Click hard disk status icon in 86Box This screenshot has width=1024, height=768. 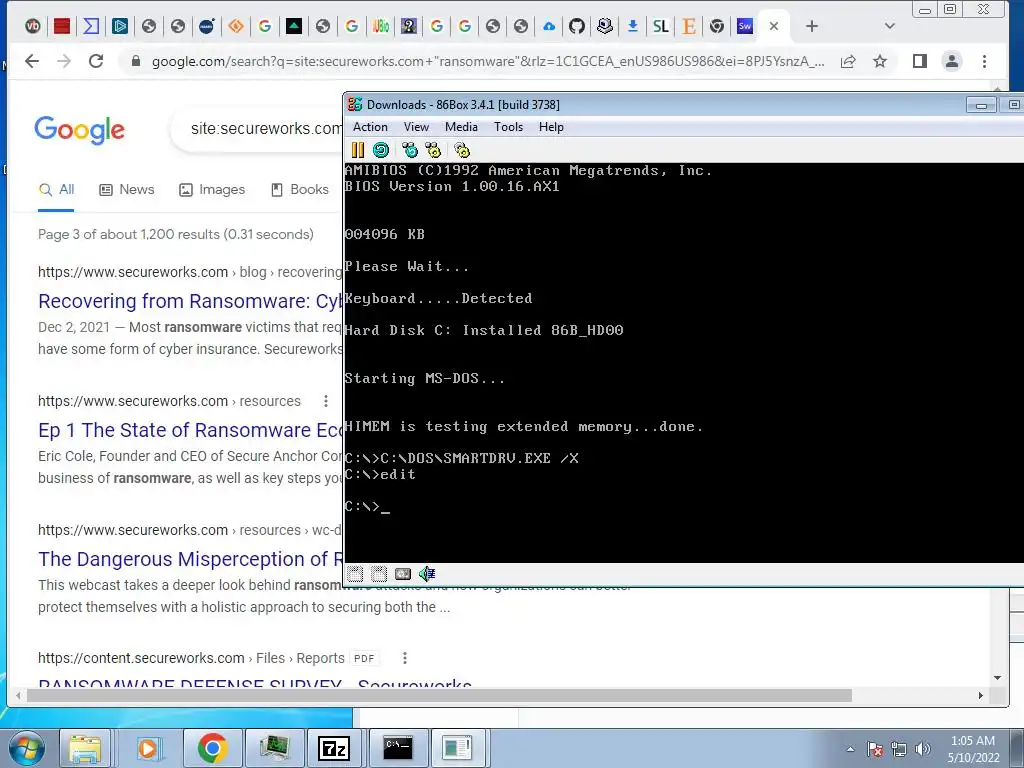point(403,574)
